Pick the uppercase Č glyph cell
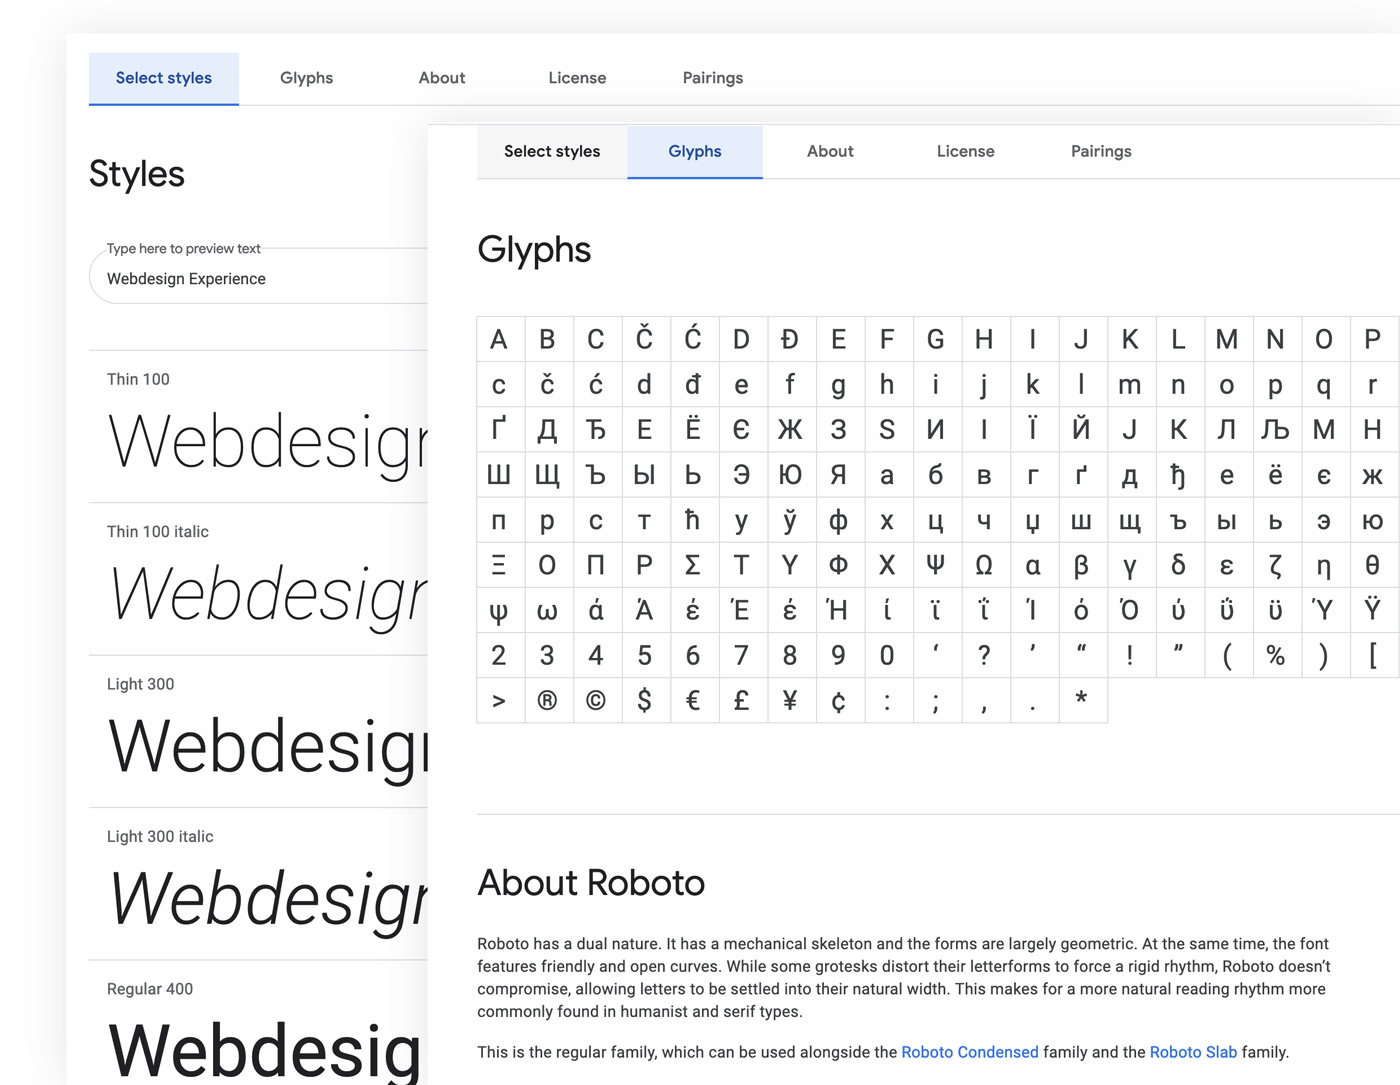 coord(645,340)
